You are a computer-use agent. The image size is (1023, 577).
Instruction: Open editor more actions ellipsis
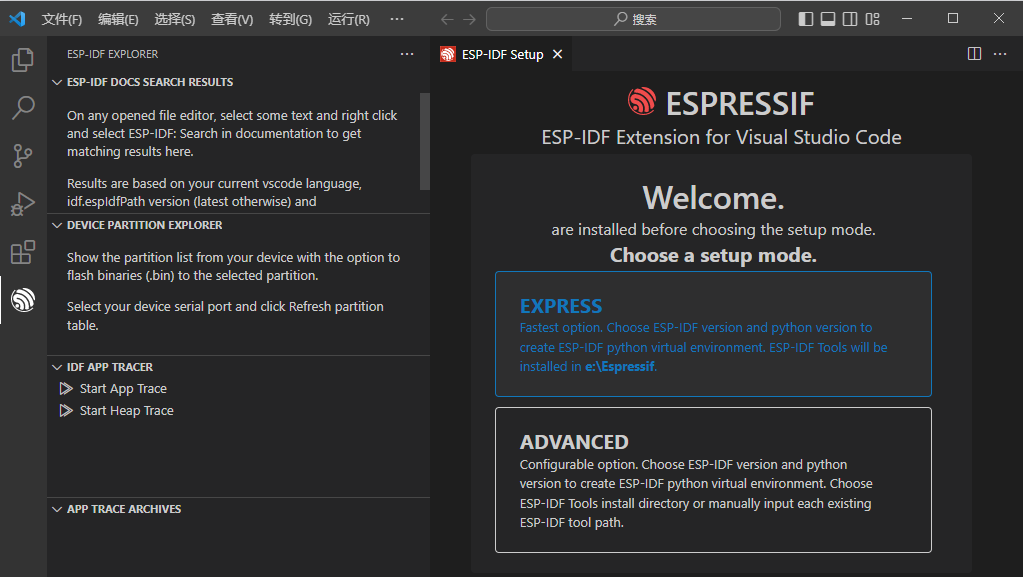click(x=1000, y=54)
